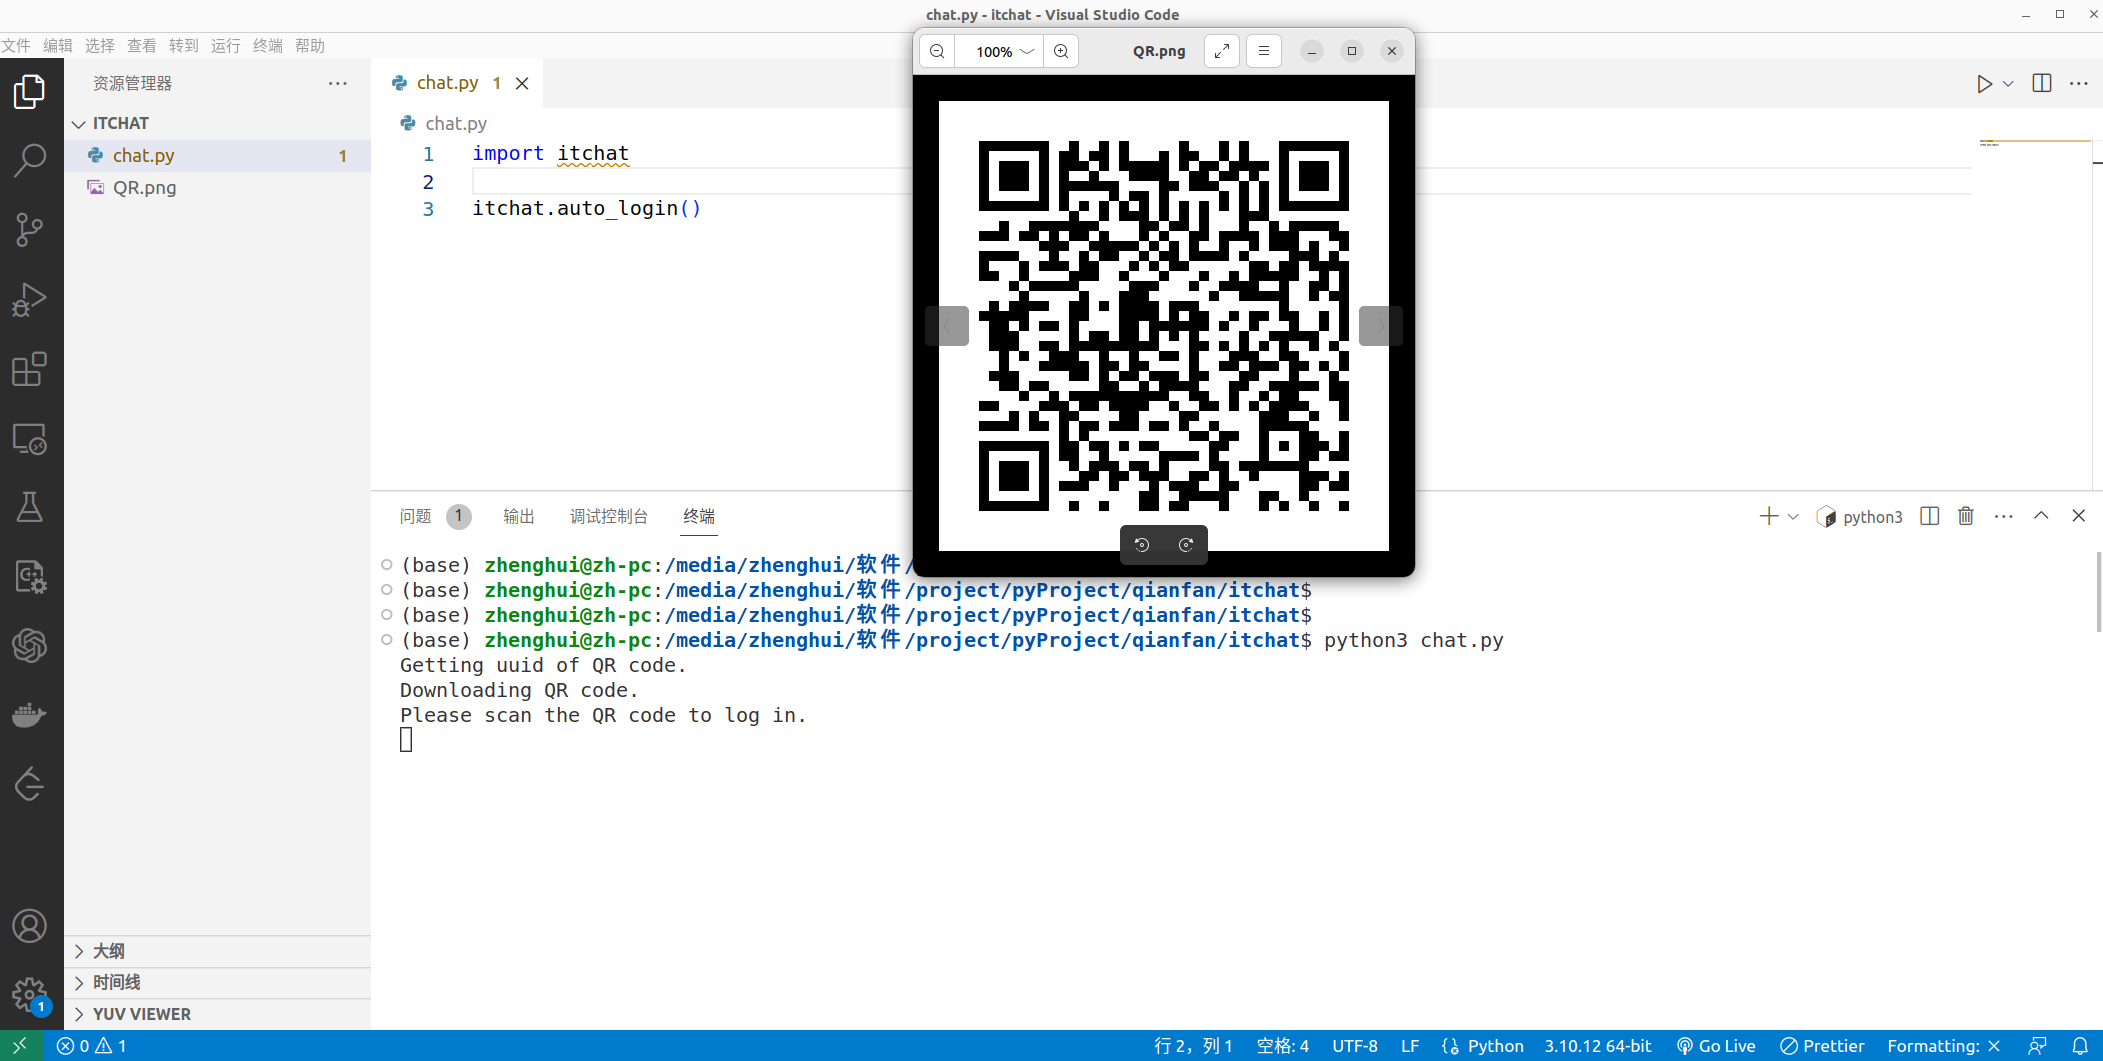The height and width of the screenshot is (1061, 2103).
Task: Show next image in viewer
Action: click(x=1381, y=326)
